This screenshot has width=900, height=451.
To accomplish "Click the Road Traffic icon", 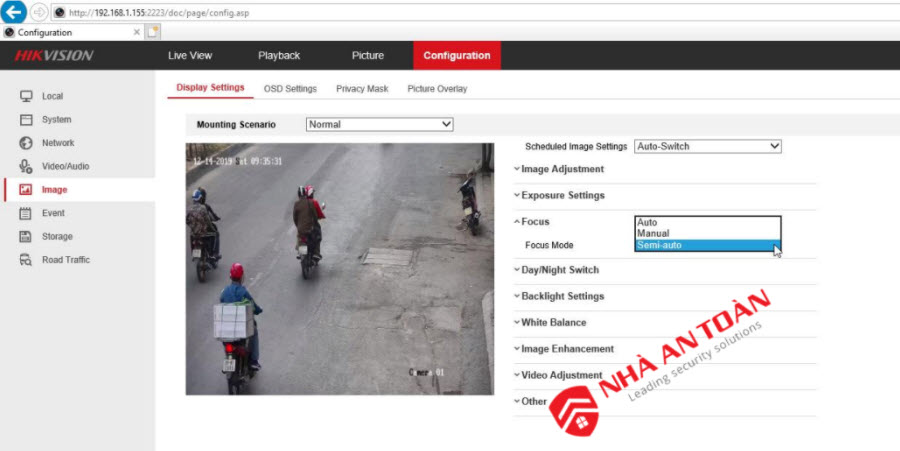I will pyautogui.click(x=26, y=260).
